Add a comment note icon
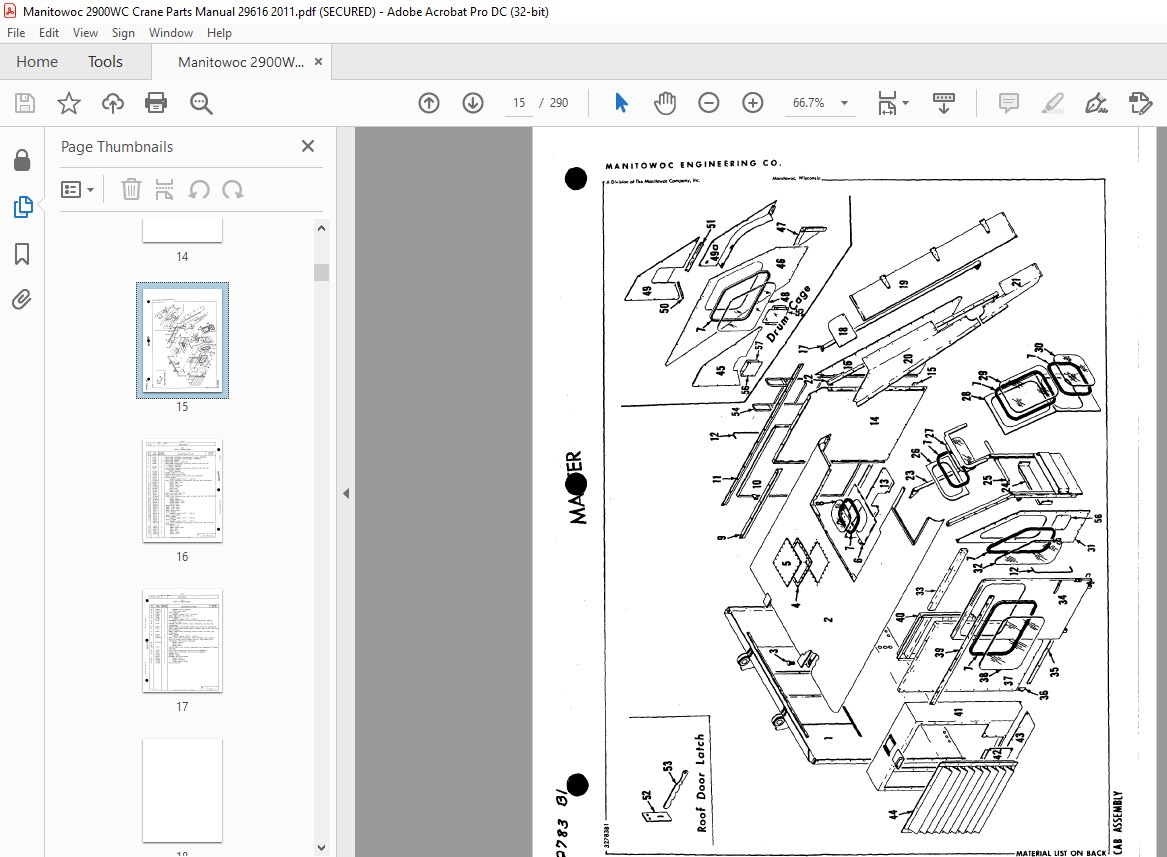 pos(1008,103)
